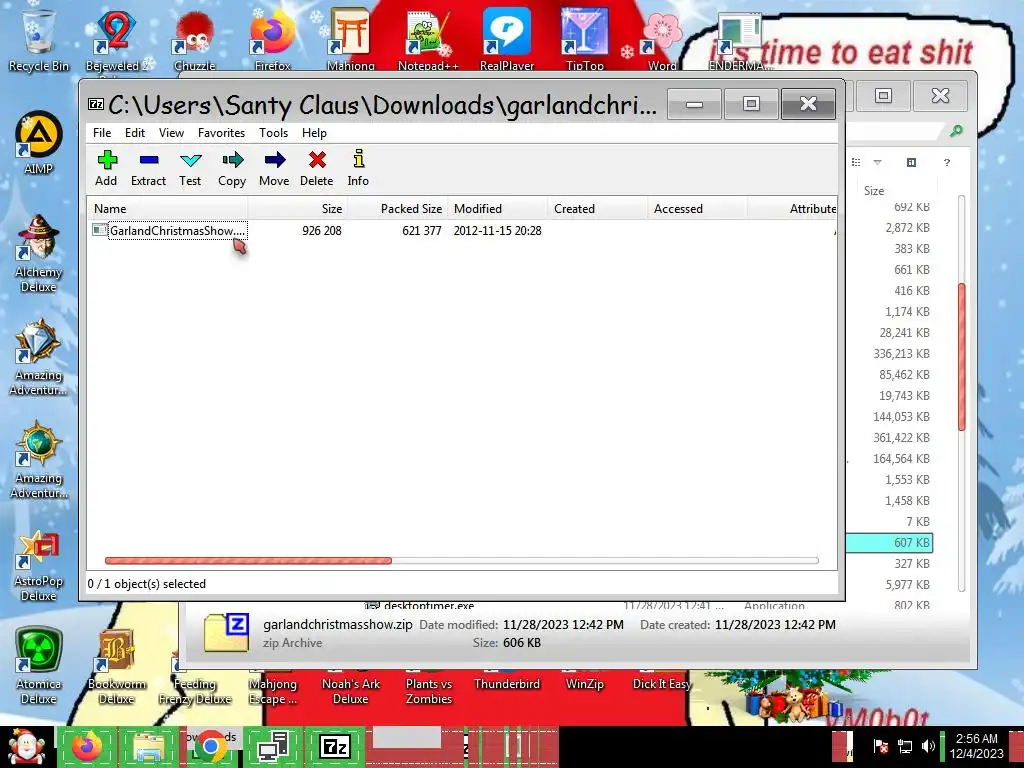Sort by the Modified column header
This screenshot has height=768, width=1024.
click(x=498, y=209)
